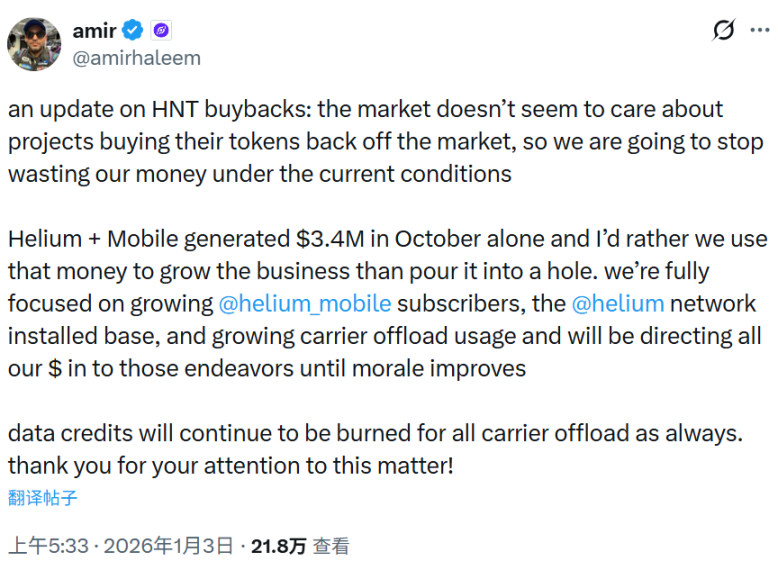
Task: Open Grok via the slashed-circle icon
Action: tap(723, 31)
